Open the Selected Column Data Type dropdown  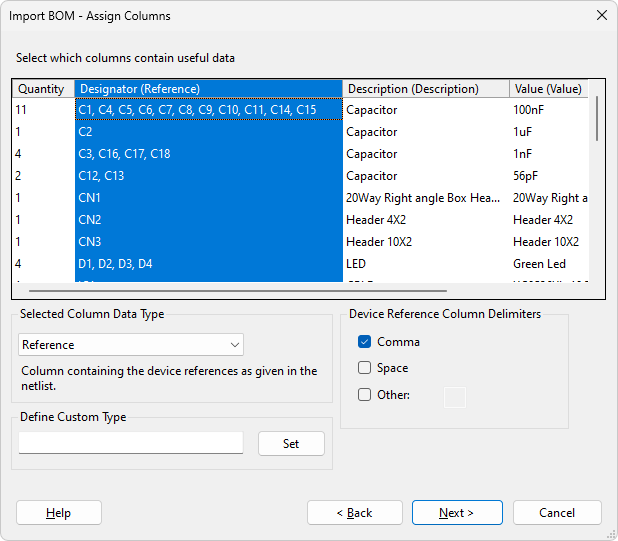[131, 345]
